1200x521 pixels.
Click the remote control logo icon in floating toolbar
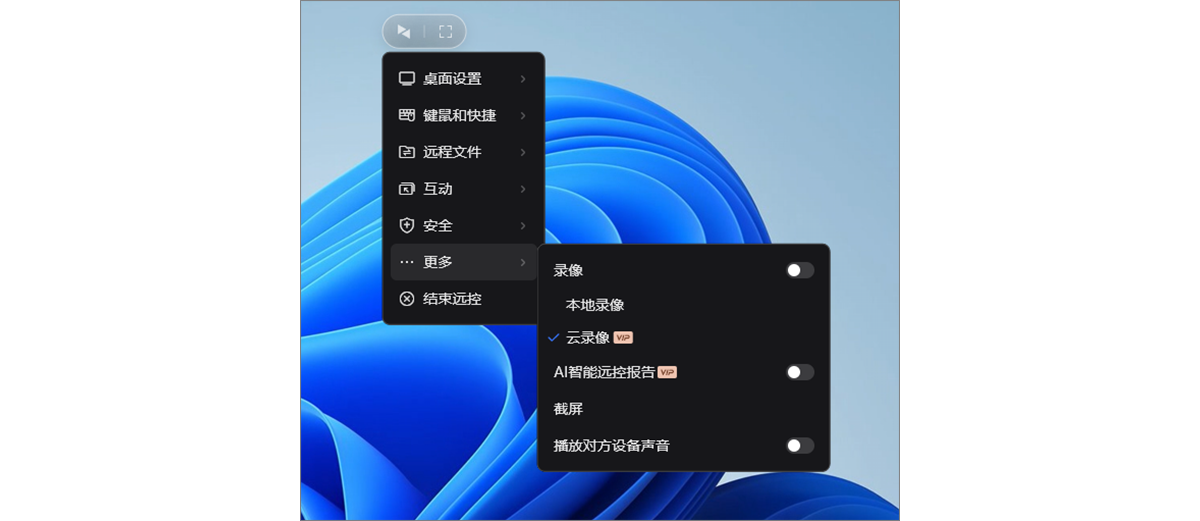[x=403, y=31]
